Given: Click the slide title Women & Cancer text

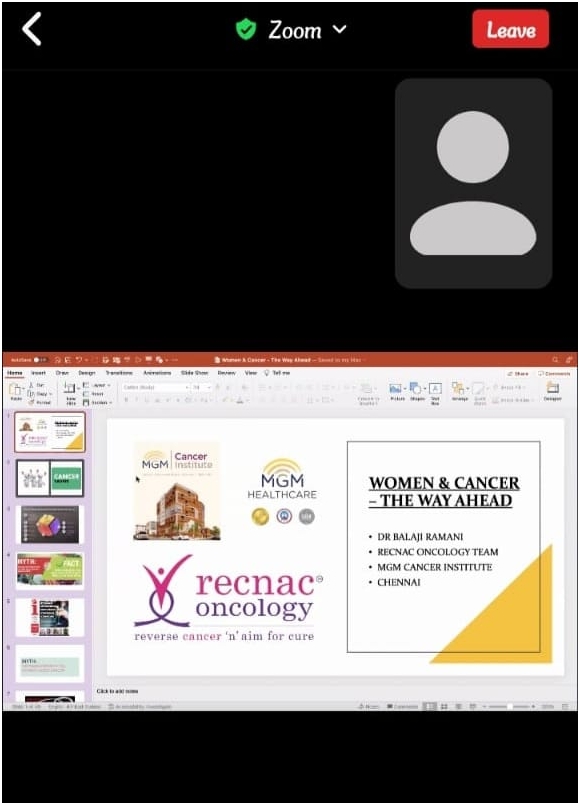Looking at the screenshot, I should coord(444,491).
